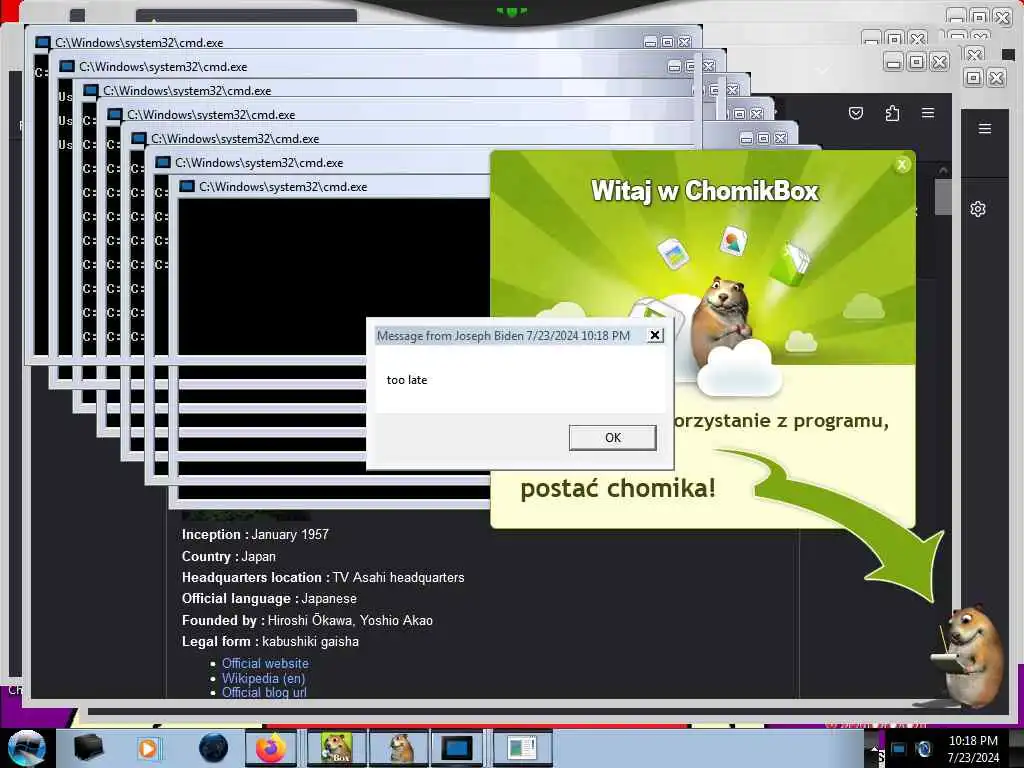The width and height of the screenshot is (1024, 768).
Task: Click the blue circular tray icon beside the clock
Action: pyautogui.click(x=923, y=749)
